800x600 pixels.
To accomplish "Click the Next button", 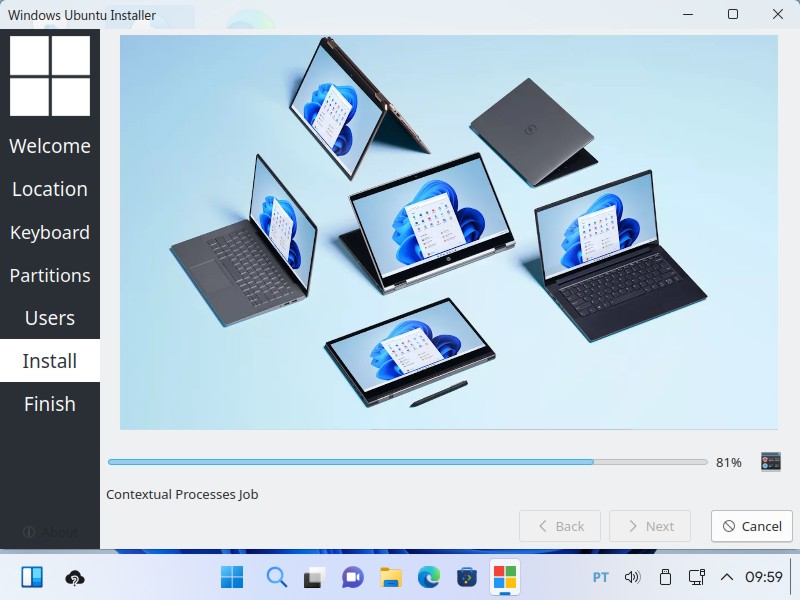I will point(650,526).
